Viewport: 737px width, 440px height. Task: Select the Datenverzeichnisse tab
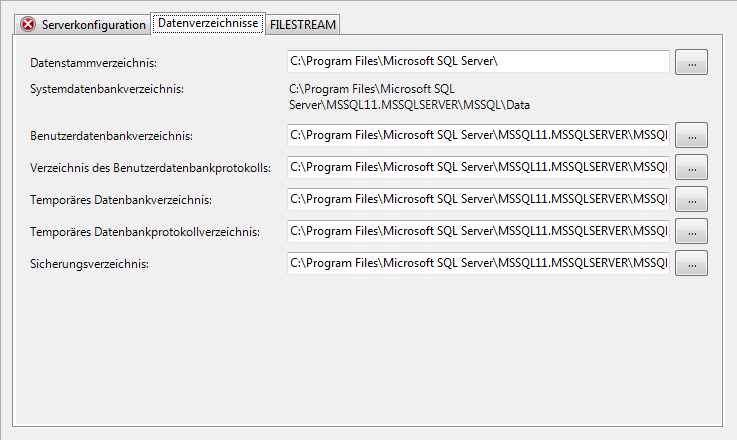tap(208, 22)
